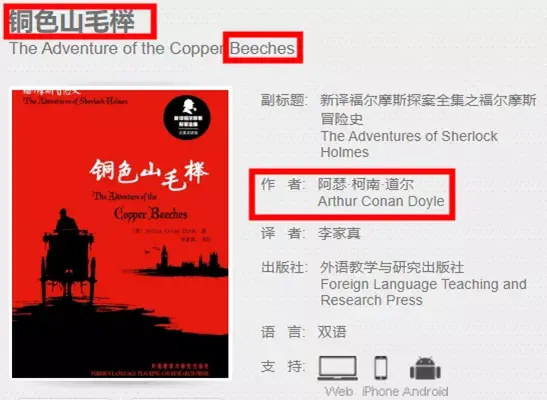
Task: Click the English title The Adventure of the Copper Beeches
Action: point(152,48)
